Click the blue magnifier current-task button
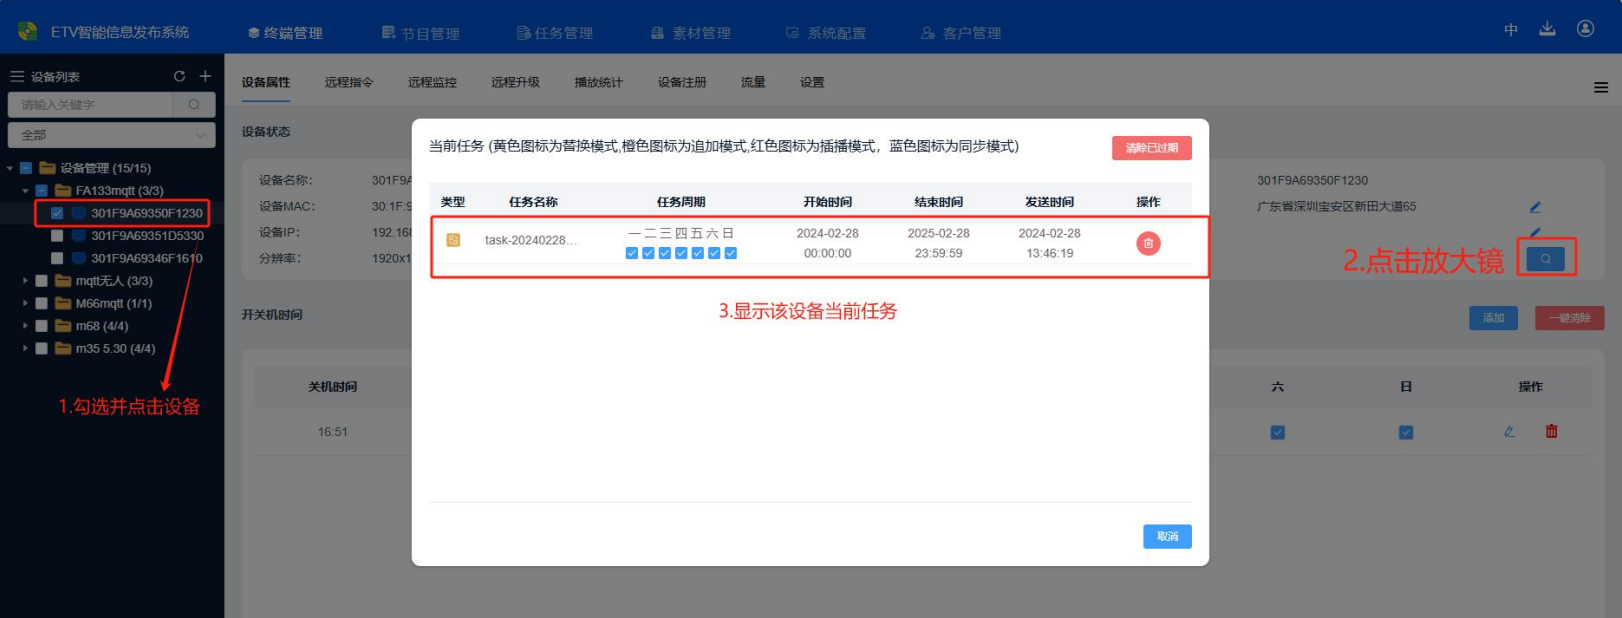The height and width of the screenshot is (618, 1622). point(1545,259)
